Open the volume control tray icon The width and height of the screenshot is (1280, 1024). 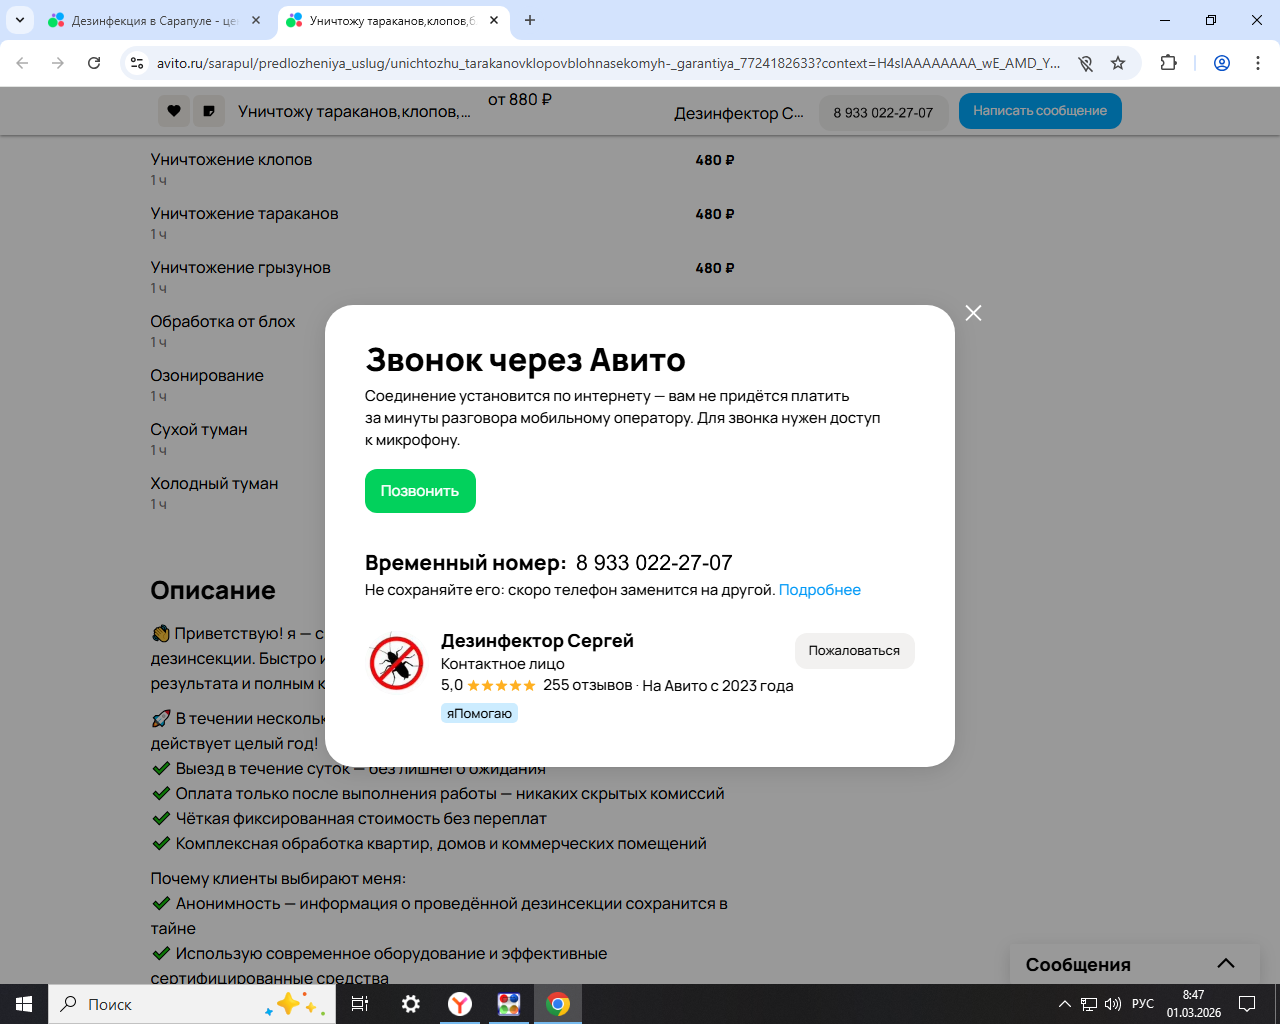(1112, 1004)
